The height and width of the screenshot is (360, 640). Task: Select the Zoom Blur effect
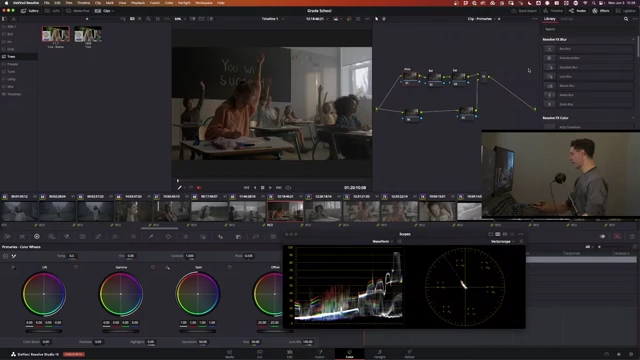[588, 104]
